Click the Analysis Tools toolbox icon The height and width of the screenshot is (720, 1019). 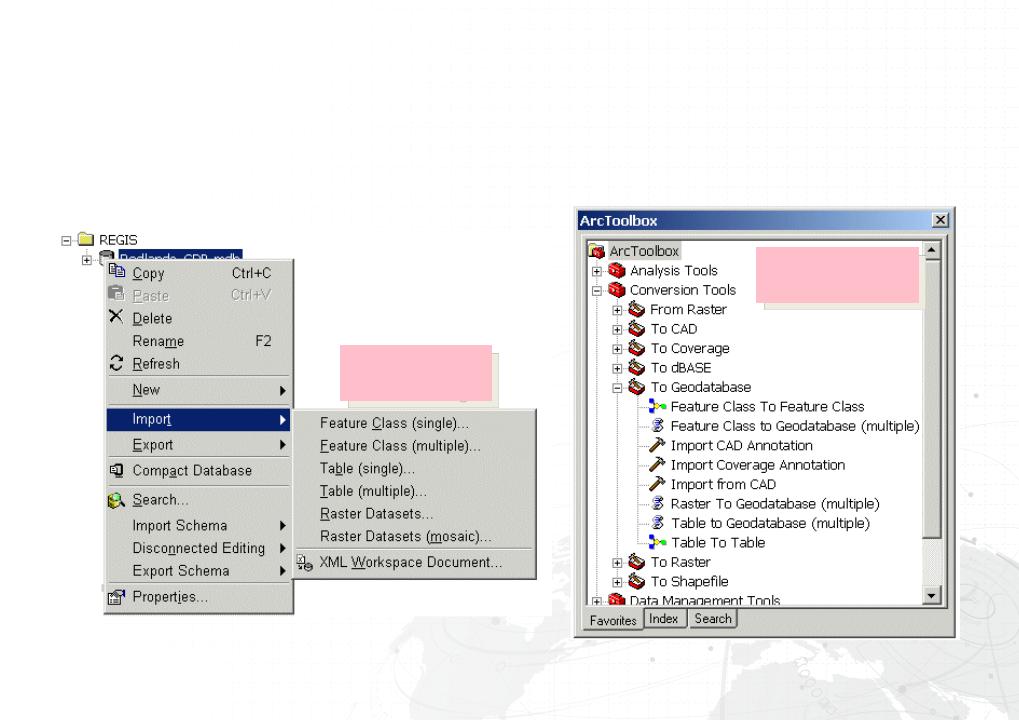[617, 270]
